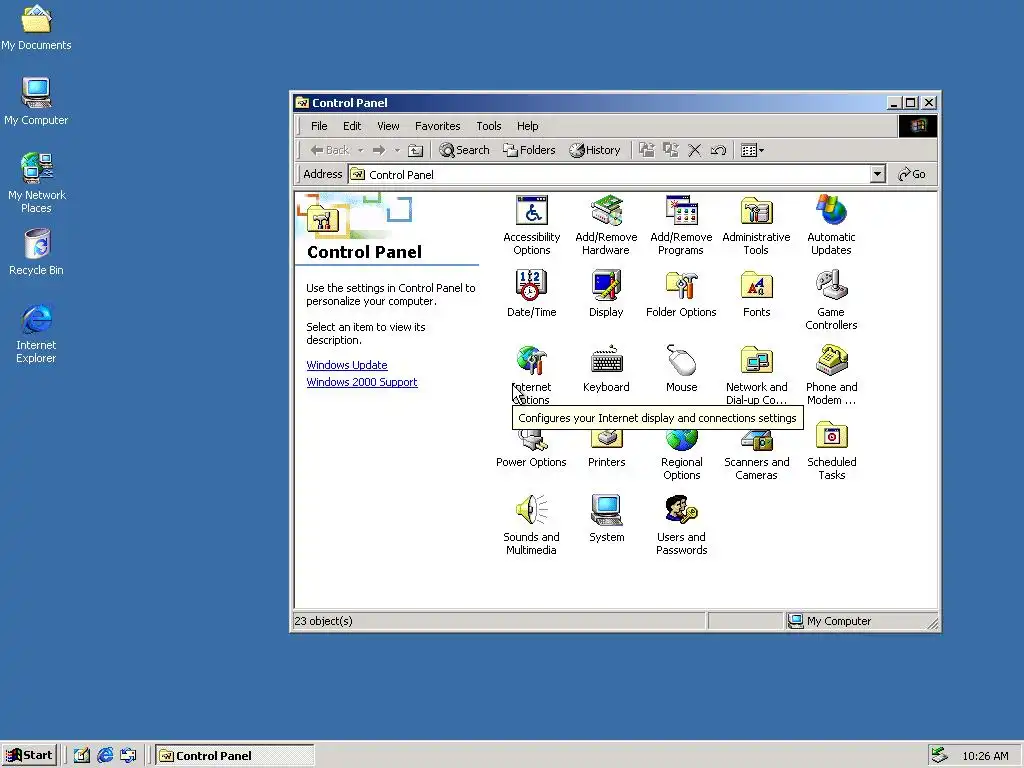This screenshot has width=1024, height=768.
Task: Click the 23 object(s) status bar text
Action: pyautogui.click(x=323, y=621)
